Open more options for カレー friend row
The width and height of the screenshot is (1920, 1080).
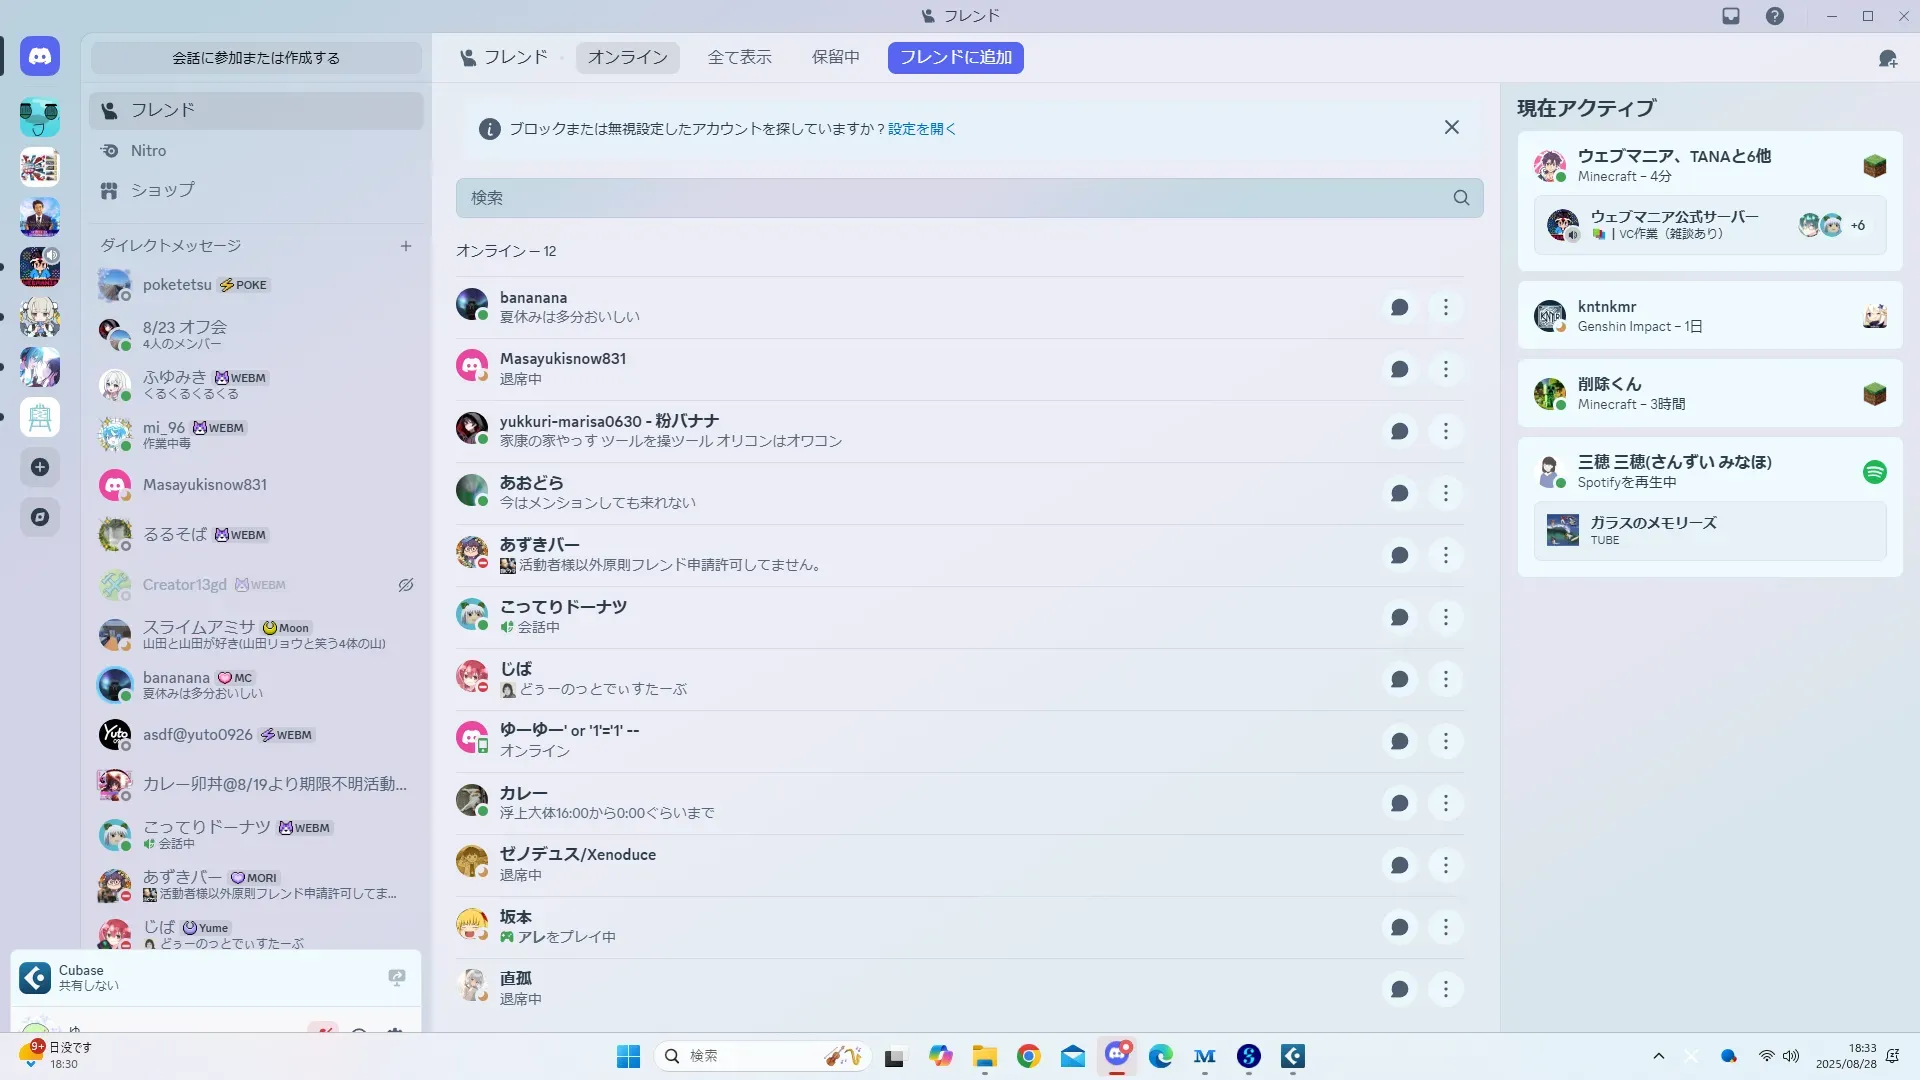1445,803
